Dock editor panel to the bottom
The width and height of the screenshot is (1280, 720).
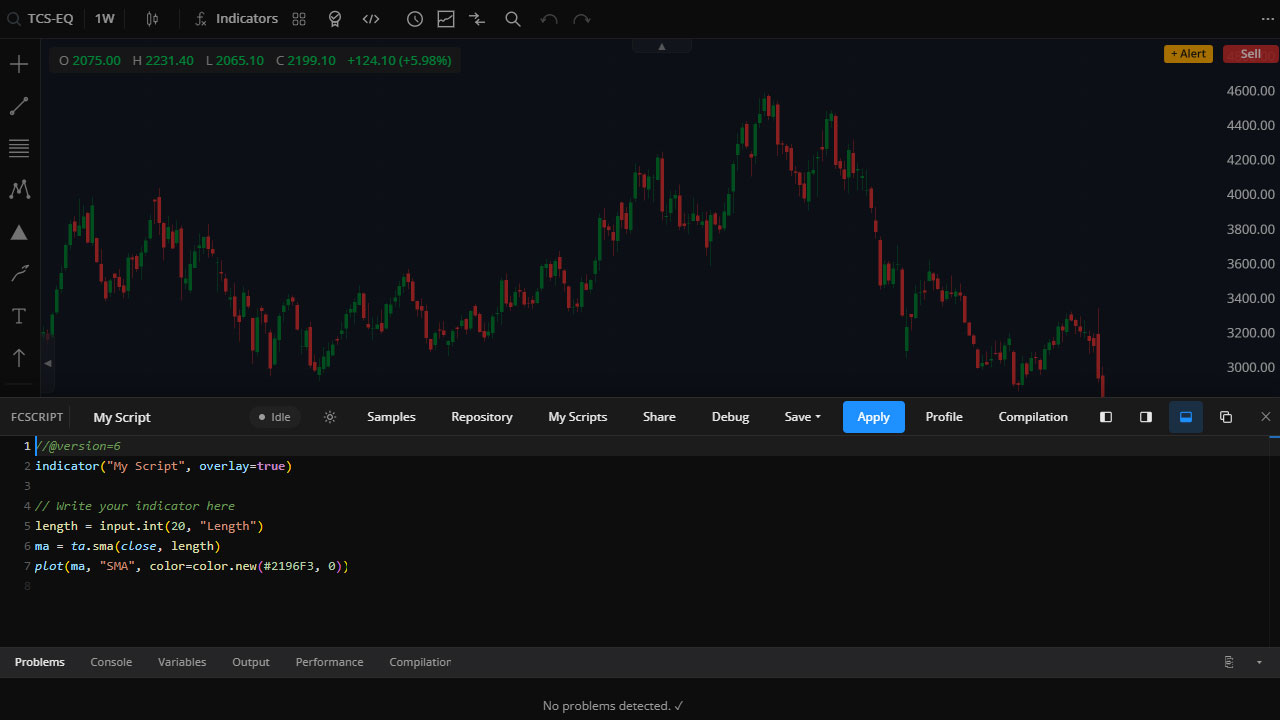point(1186,417)
